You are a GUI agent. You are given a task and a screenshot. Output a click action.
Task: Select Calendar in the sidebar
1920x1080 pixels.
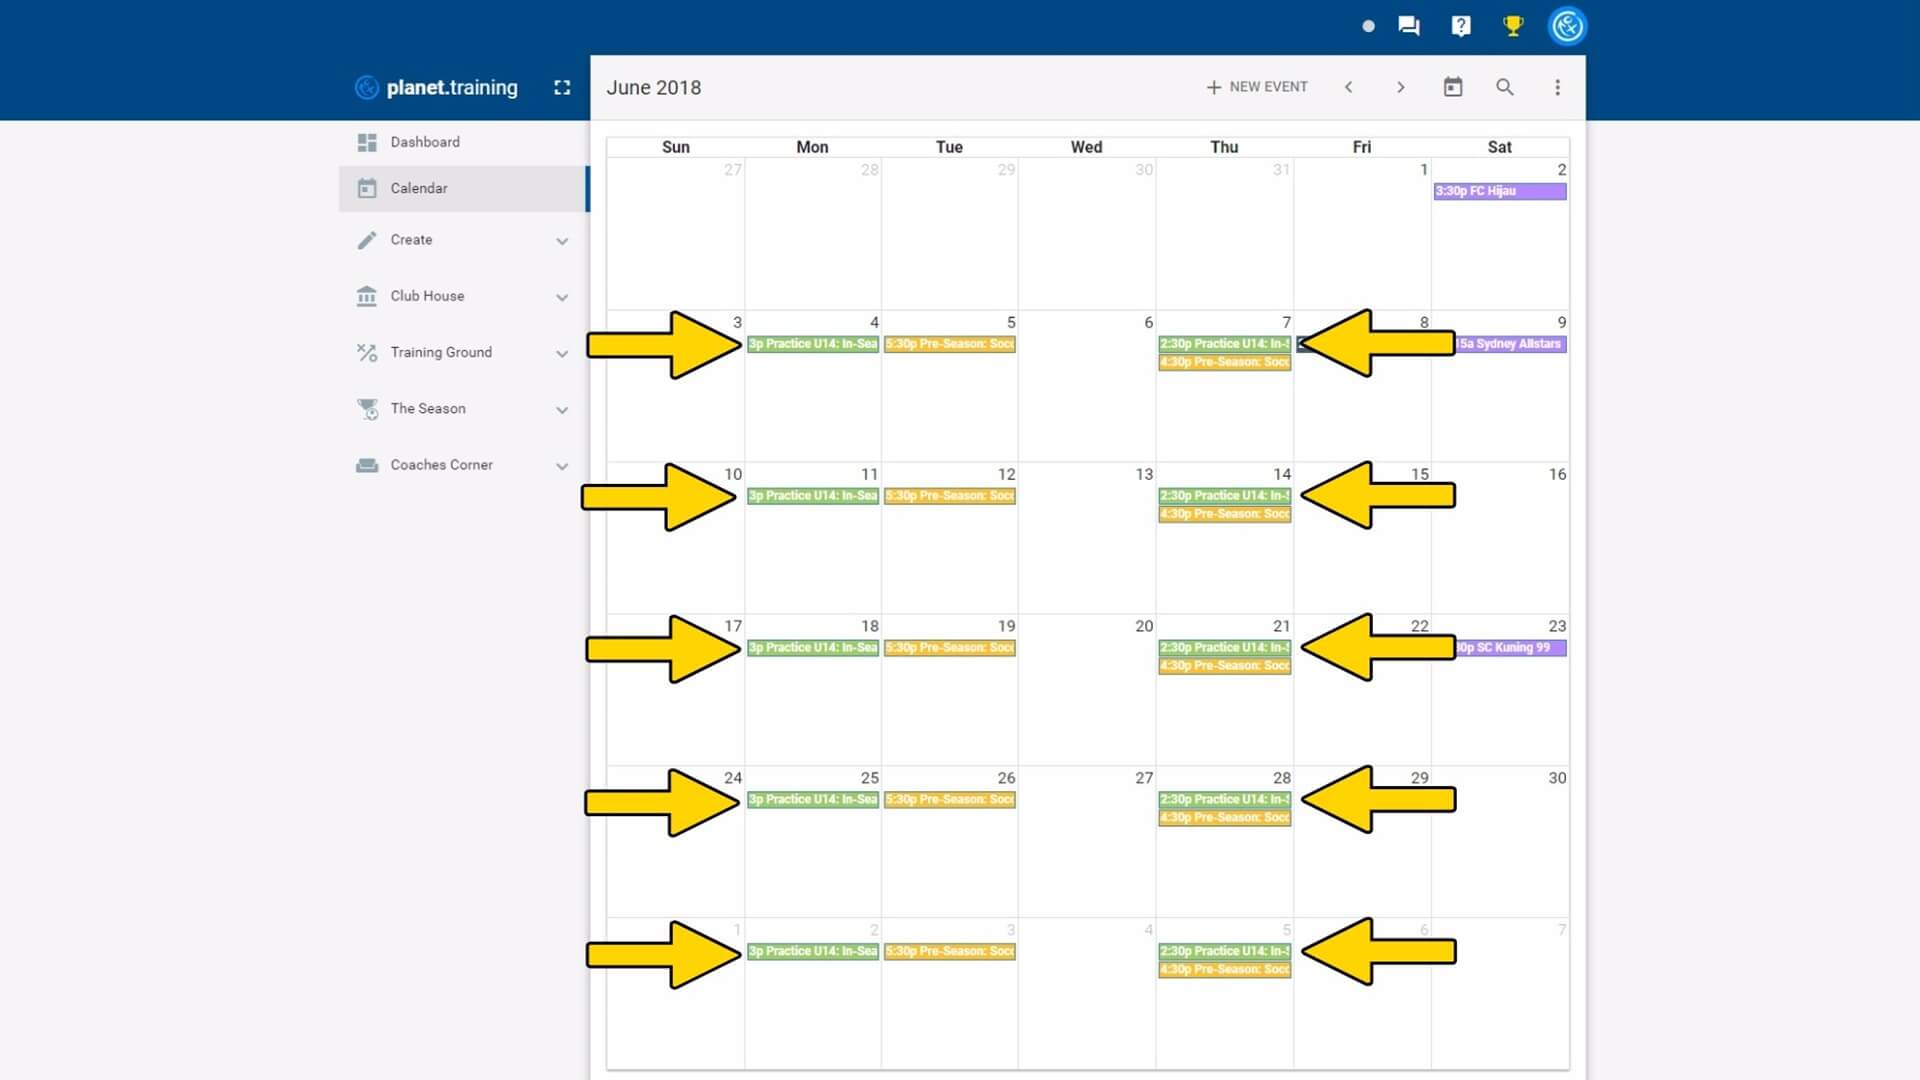pos(419,188)
